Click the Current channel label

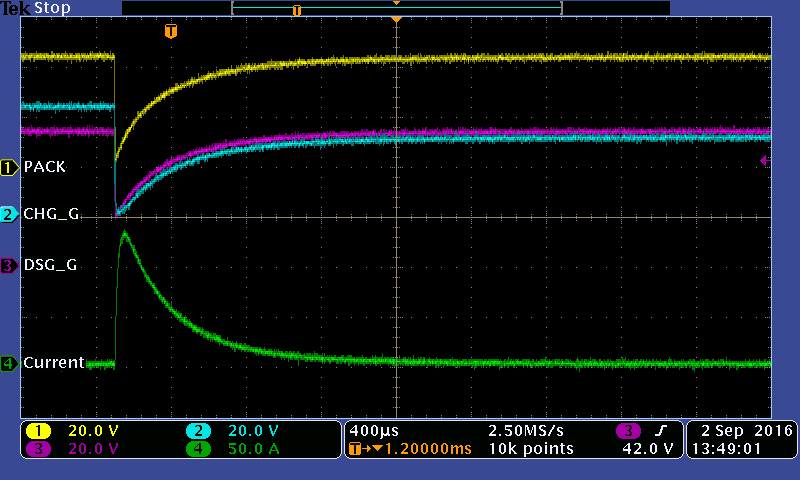pyautogui.click(x=54, y=363)
